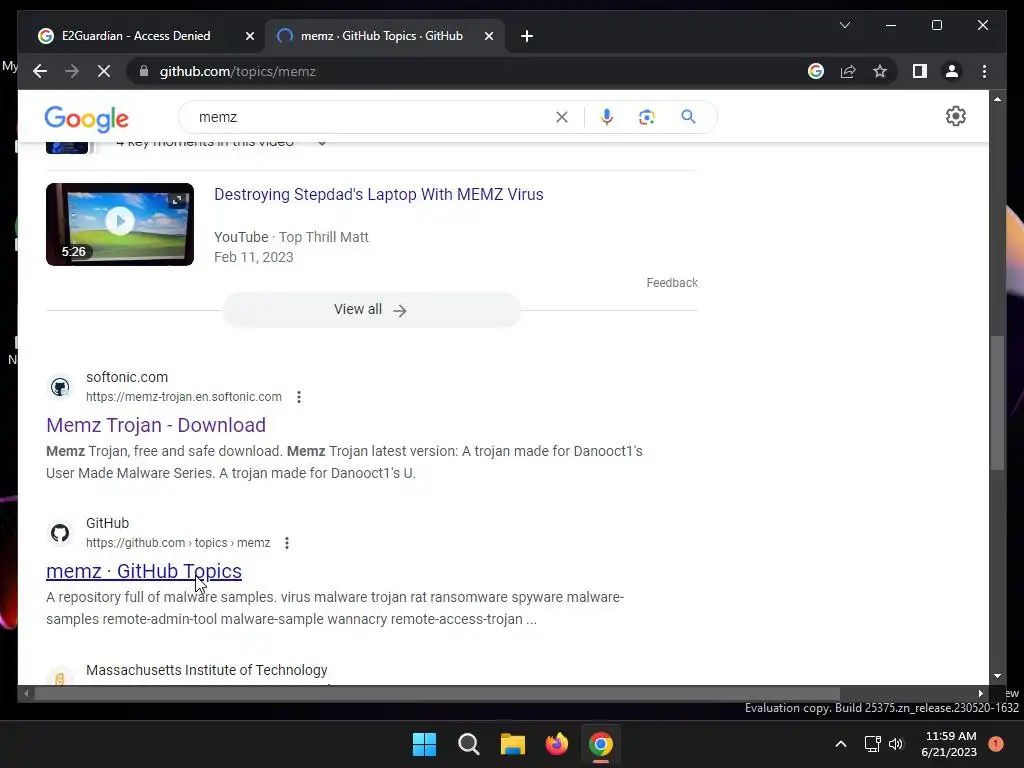Image resolution: width=1024 pixels, height=768 pixels.
Task: Expand key moments in this video
Action: coord(321,142)
